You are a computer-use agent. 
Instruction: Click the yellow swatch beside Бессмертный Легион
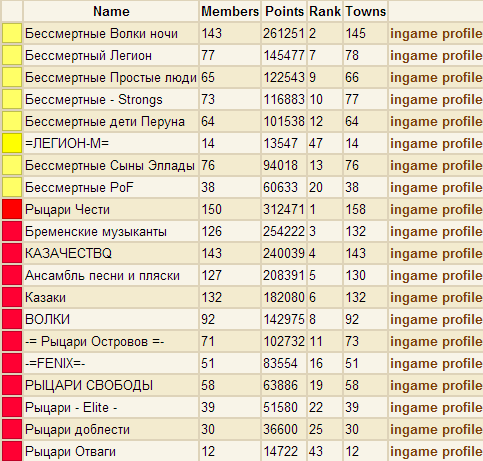pyautogui.click(x=12, y=55)
